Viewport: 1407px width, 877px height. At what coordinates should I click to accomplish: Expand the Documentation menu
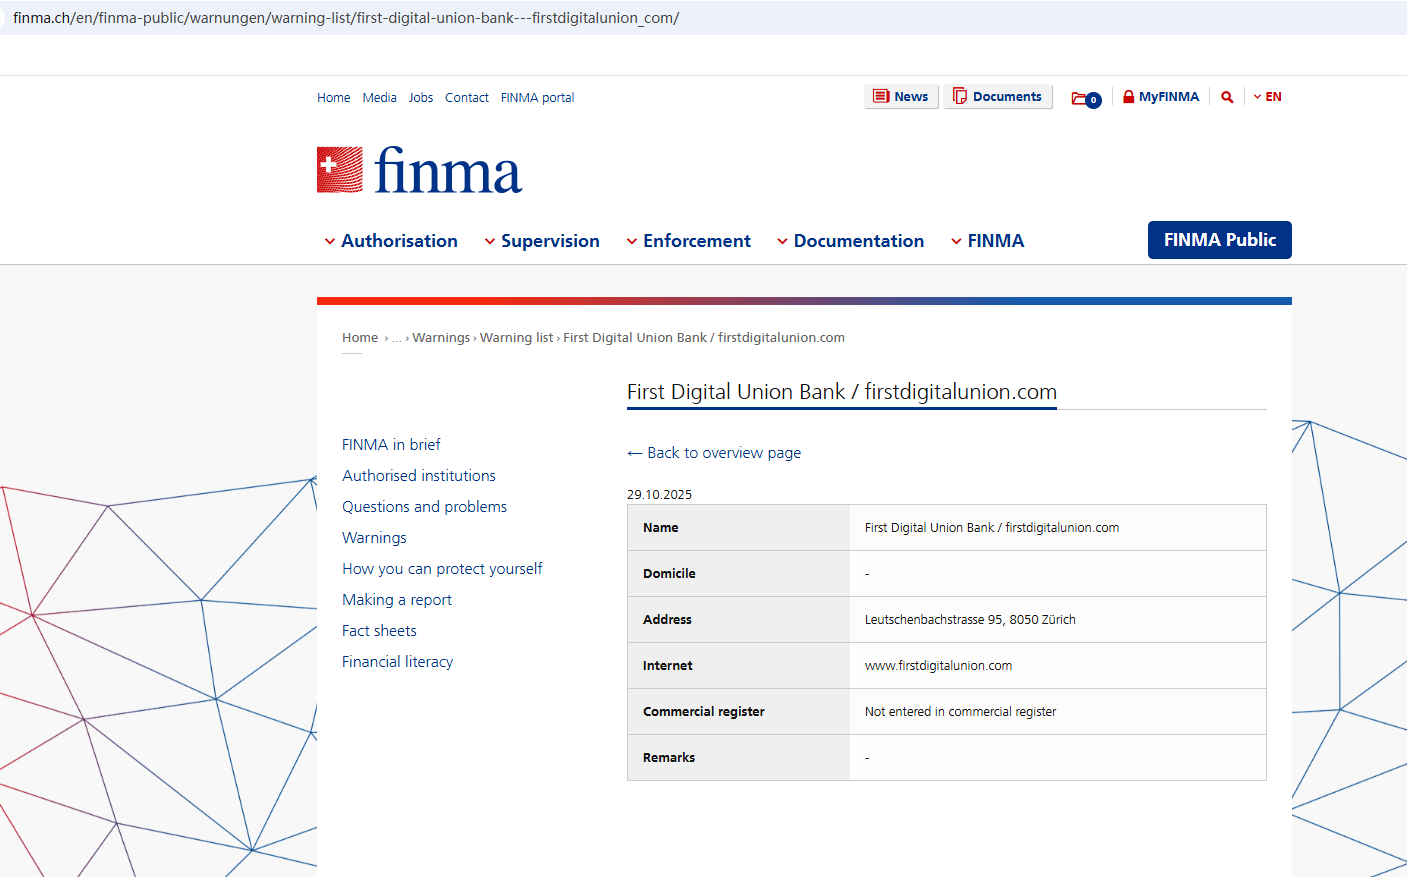(850, 241)
